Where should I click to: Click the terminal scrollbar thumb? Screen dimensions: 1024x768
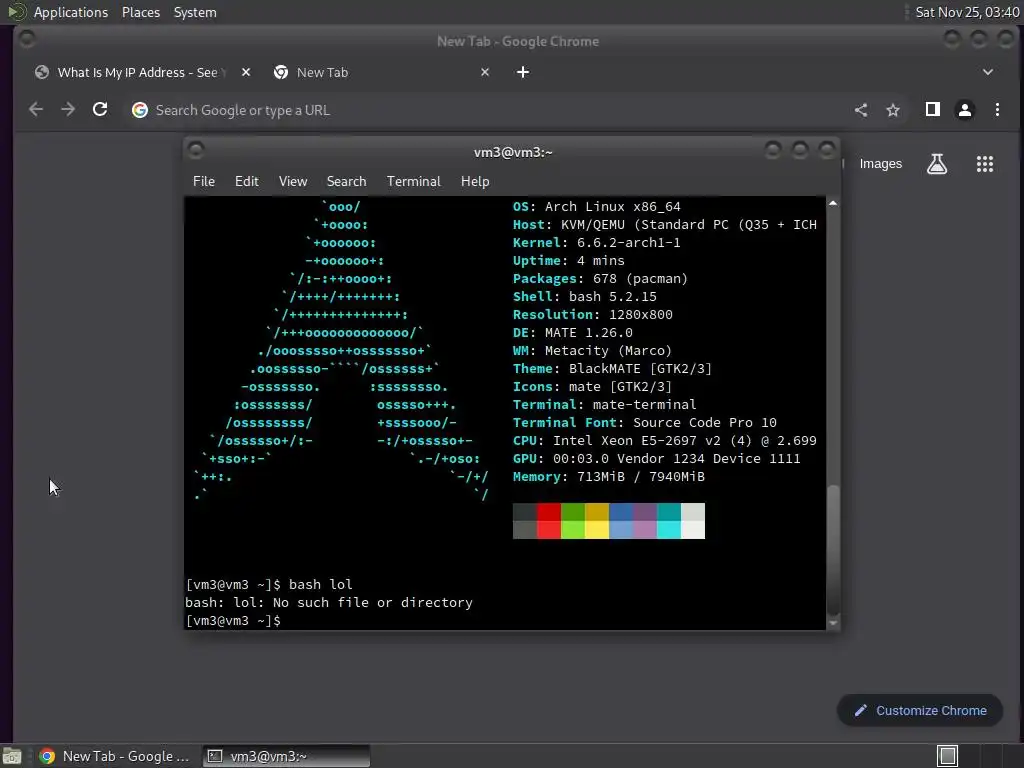tap(833, 549)
